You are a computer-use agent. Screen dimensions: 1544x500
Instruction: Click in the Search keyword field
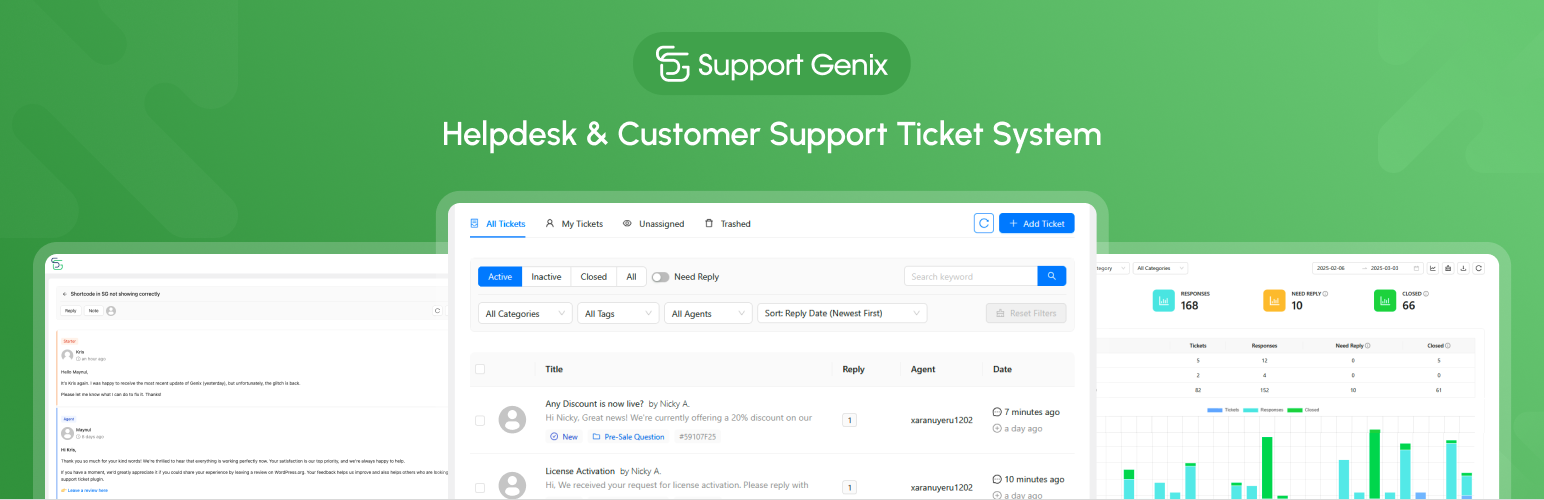(971, 276)
